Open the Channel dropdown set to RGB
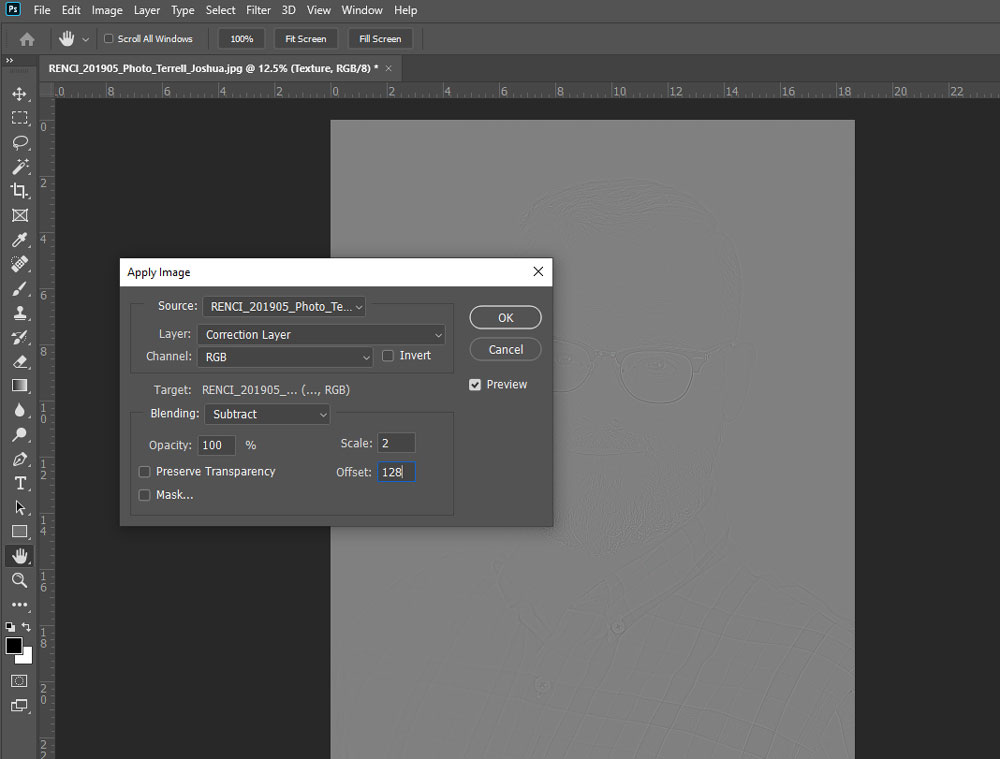Screen dimensions: 1000x759 286,357
